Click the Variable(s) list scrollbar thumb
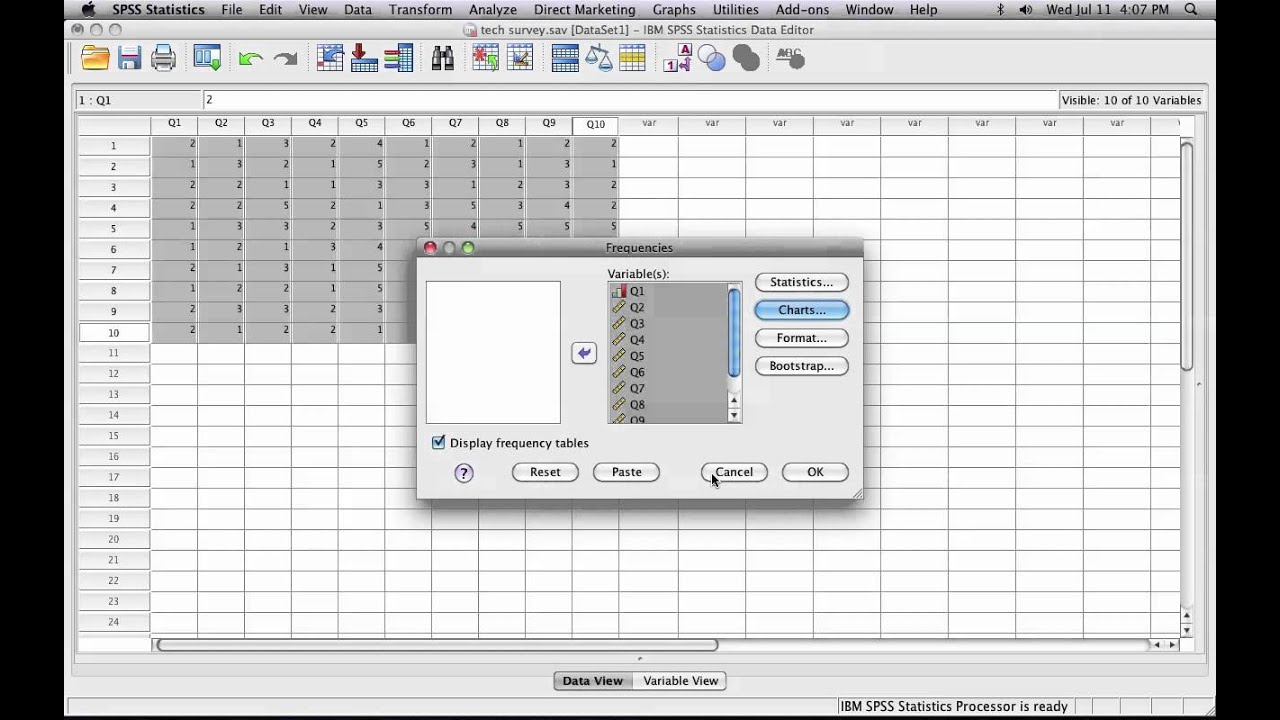This screenshot has height=720, width=1280. (x=734, y=333)
